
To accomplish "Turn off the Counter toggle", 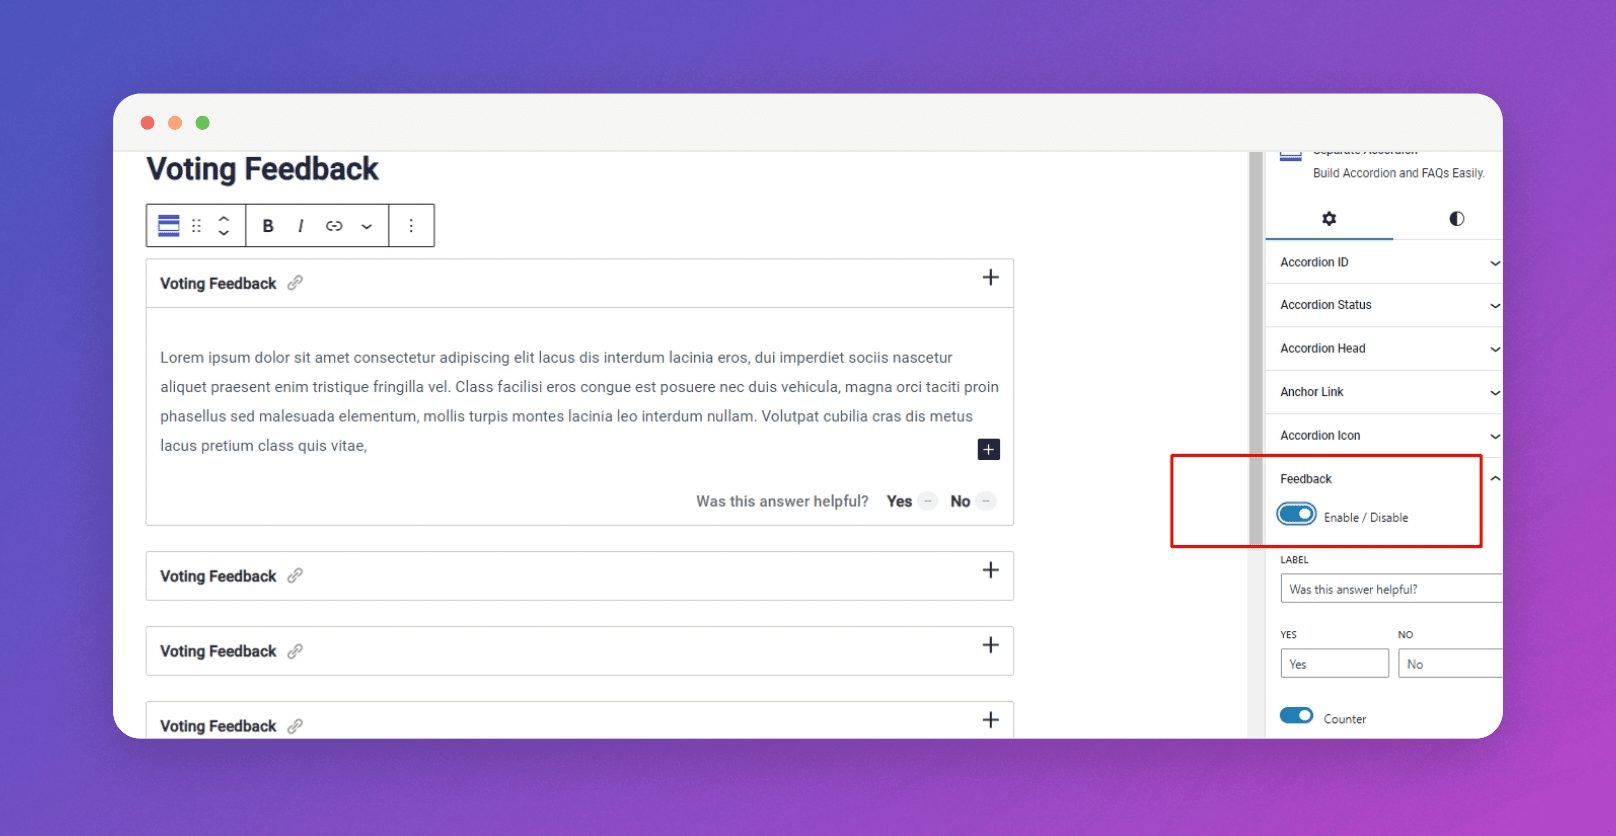I will pos(1297,716).
